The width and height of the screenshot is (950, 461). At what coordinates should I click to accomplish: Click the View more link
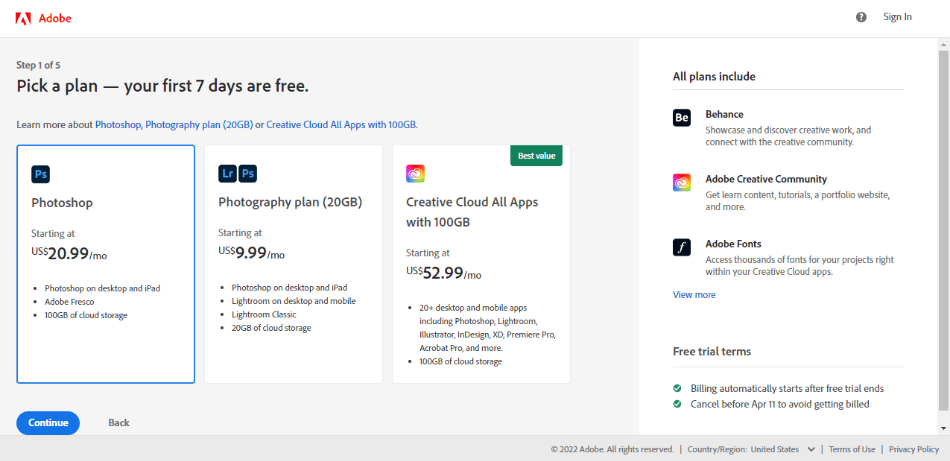694,294
